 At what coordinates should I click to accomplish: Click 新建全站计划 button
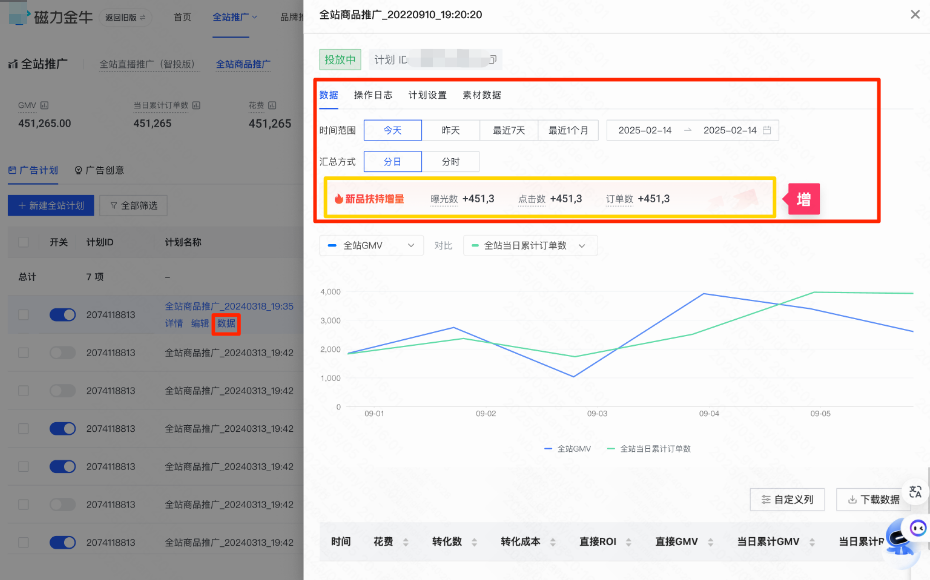tap(51, 205)
